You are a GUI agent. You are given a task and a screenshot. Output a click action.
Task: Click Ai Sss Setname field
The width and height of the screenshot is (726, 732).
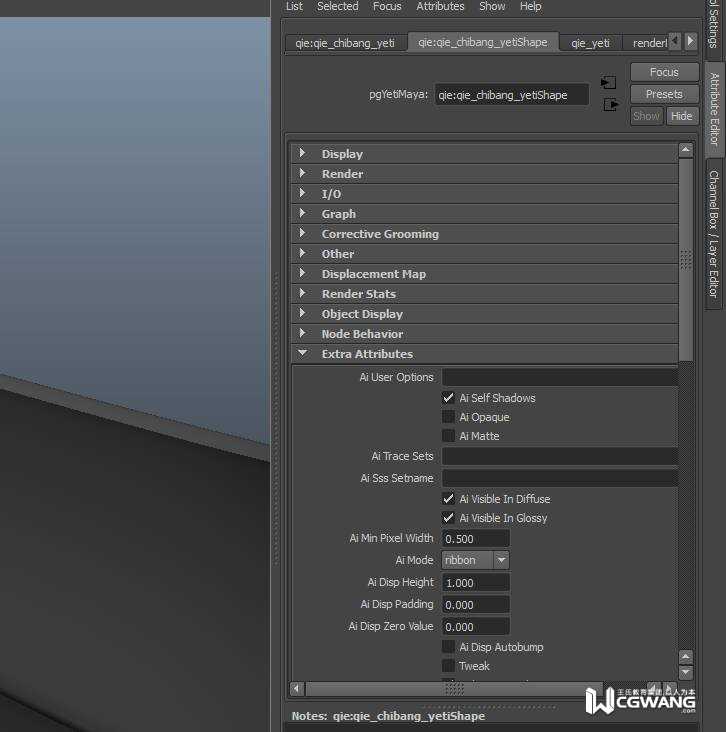[559, 478]
